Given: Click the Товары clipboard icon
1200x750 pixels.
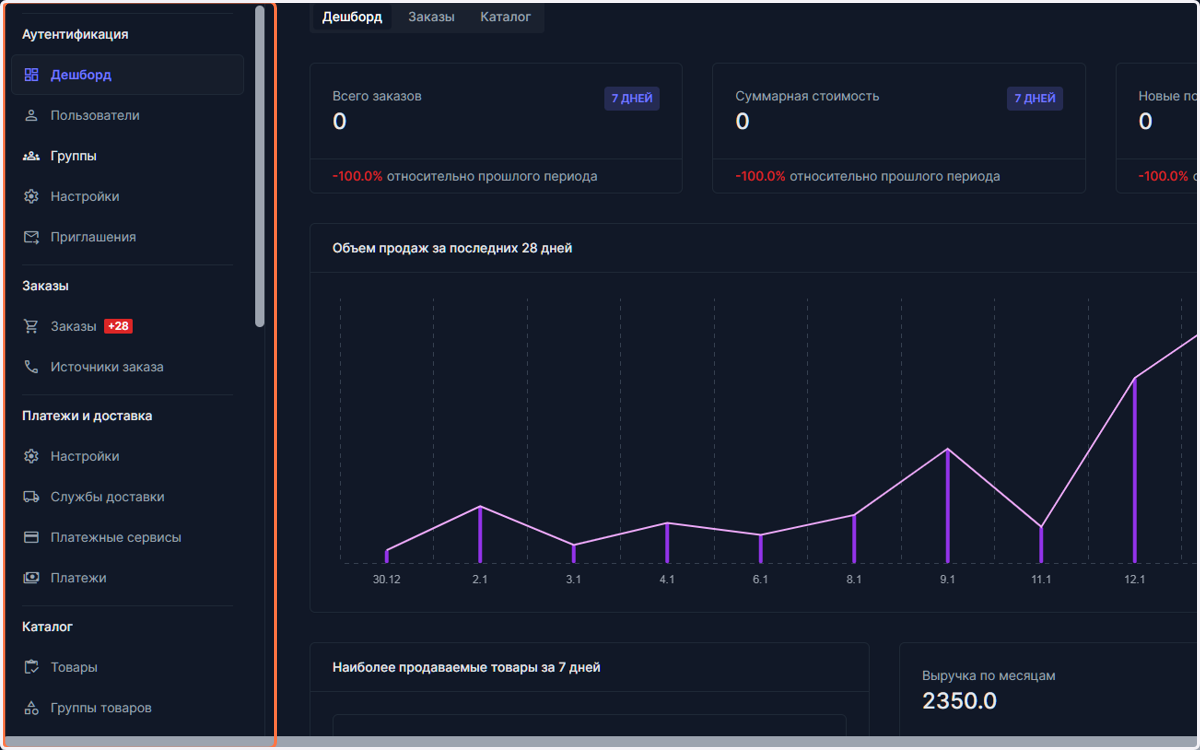Looking at the screenshot, I should coord(31,667).
